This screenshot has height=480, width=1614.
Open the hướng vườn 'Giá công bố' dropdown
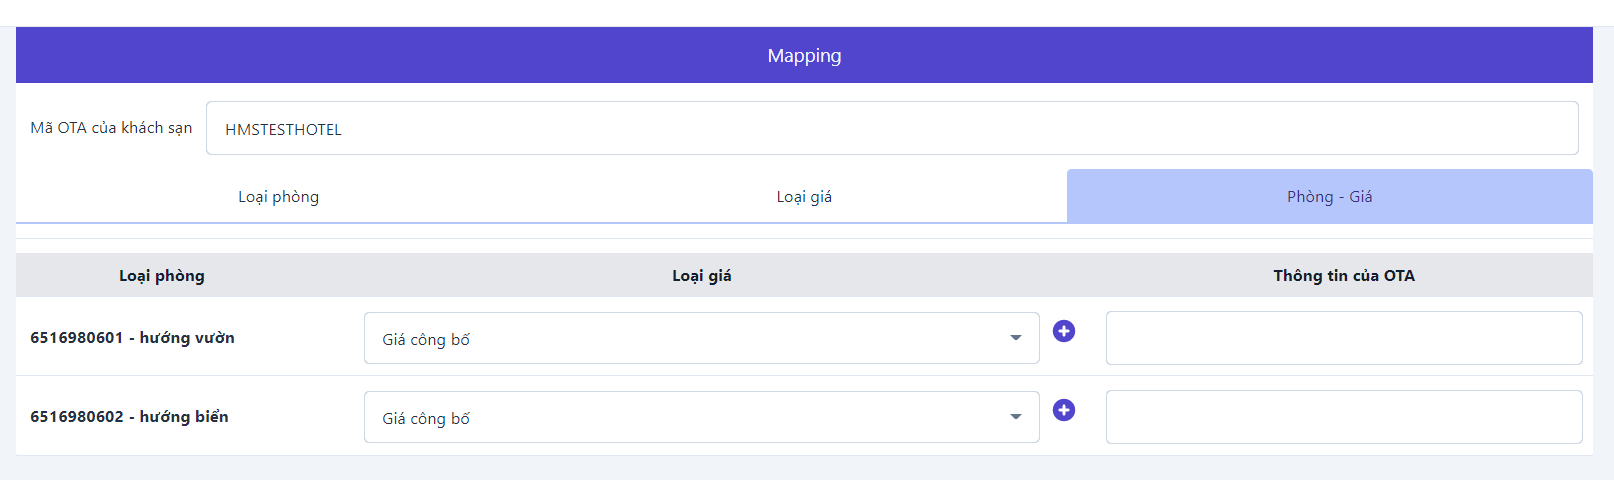[x=690, y=339]
